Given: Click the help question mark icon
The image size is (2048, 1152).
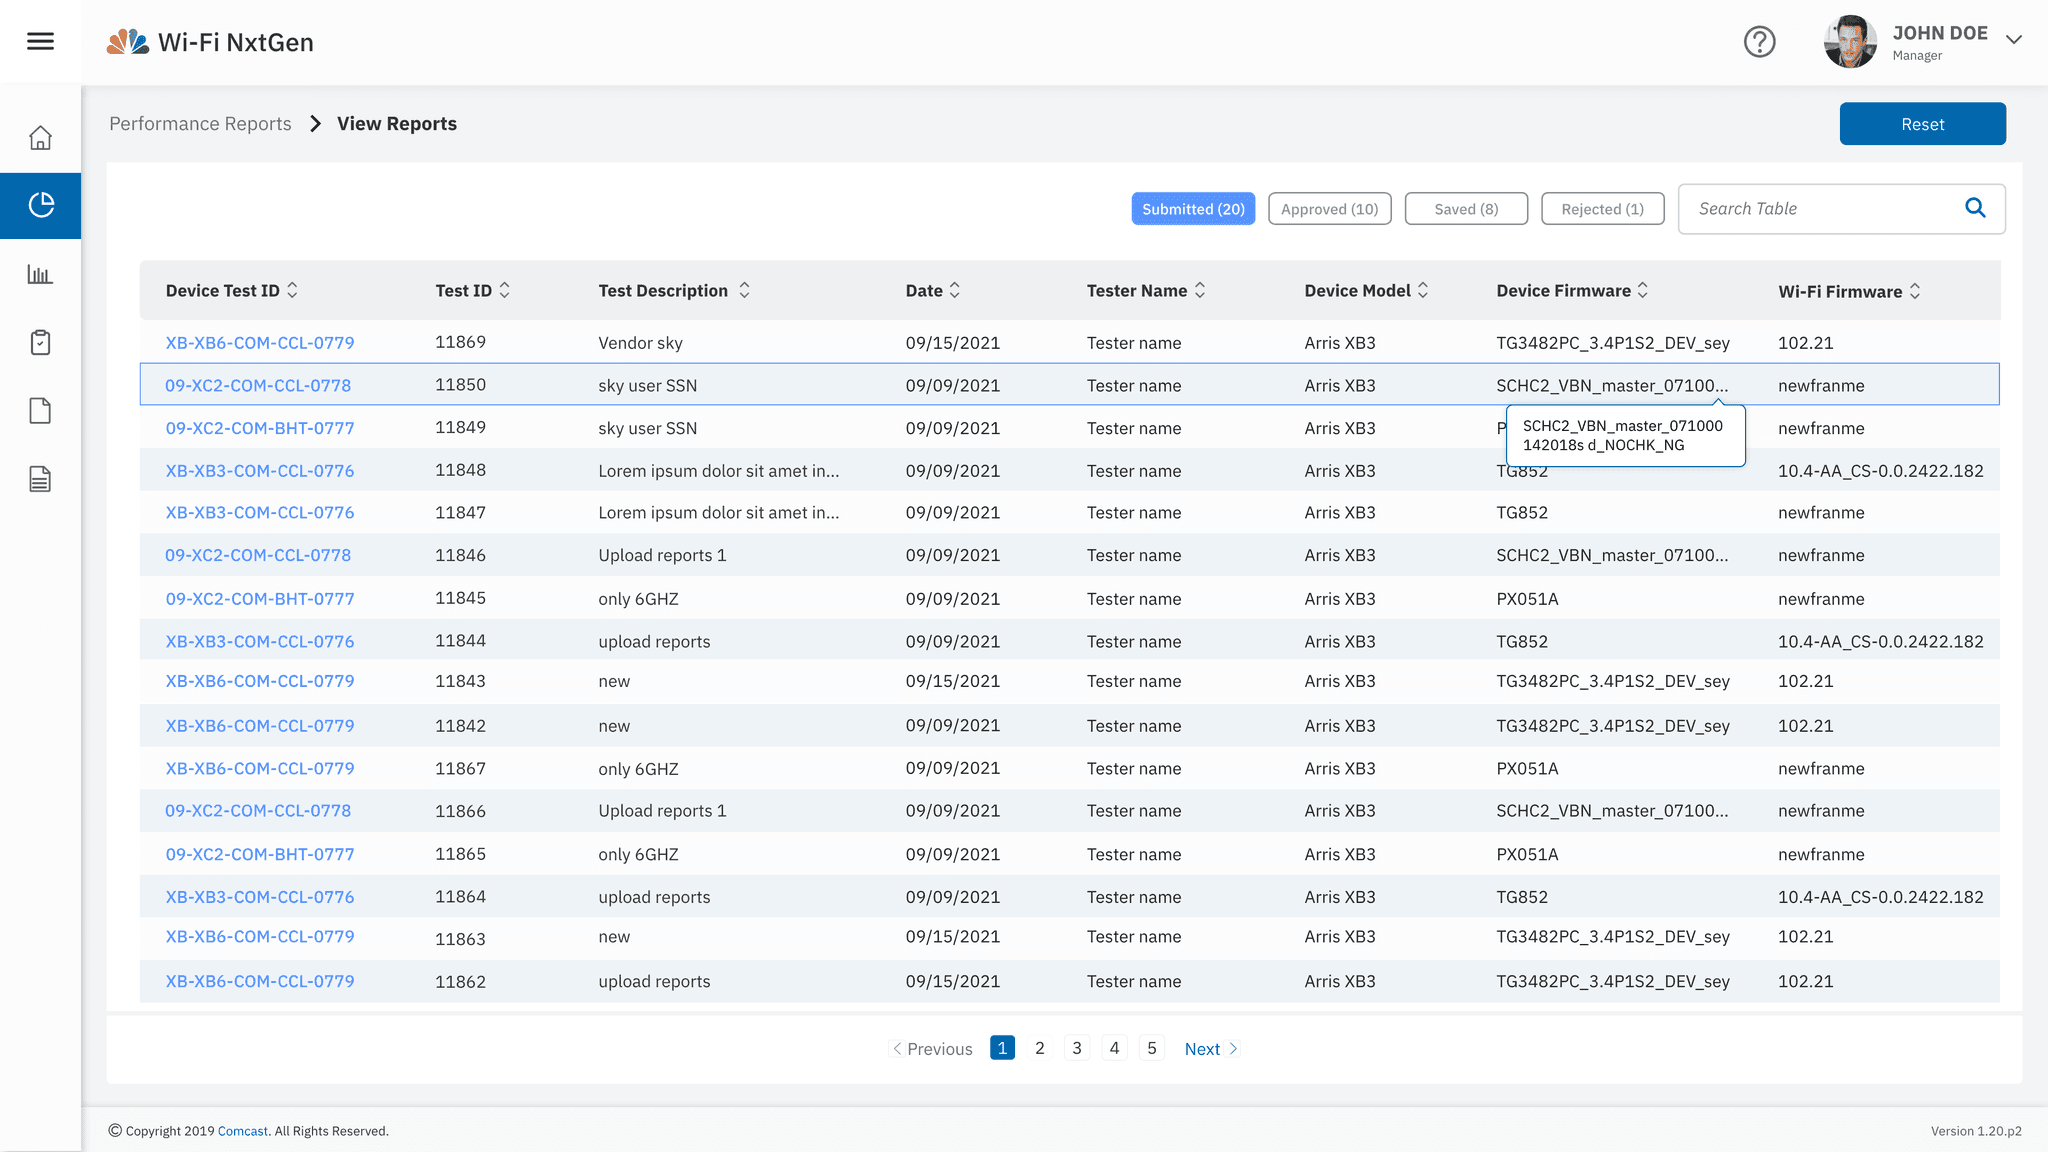Looking at the screenshot, I should pos(1759,42).
